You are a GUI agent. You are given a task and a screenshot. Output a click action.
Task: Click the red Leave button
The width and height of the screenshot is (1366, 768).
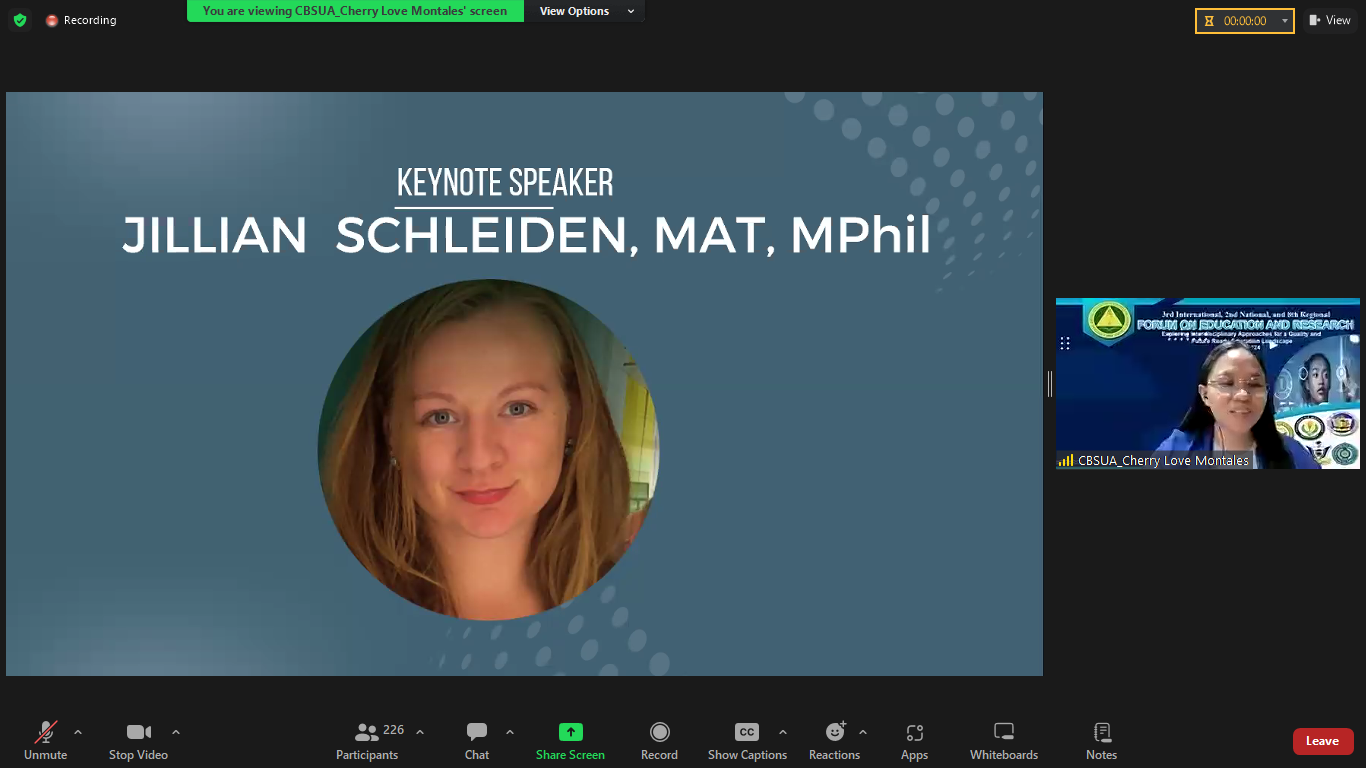click(1322, 741)
